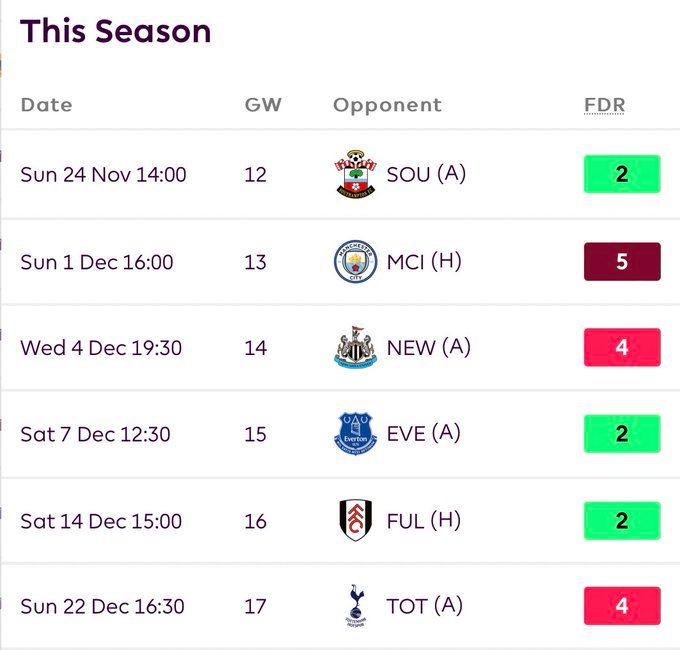Click the red FDR 4 badge for Tottenham

click(x=622, y=607)
